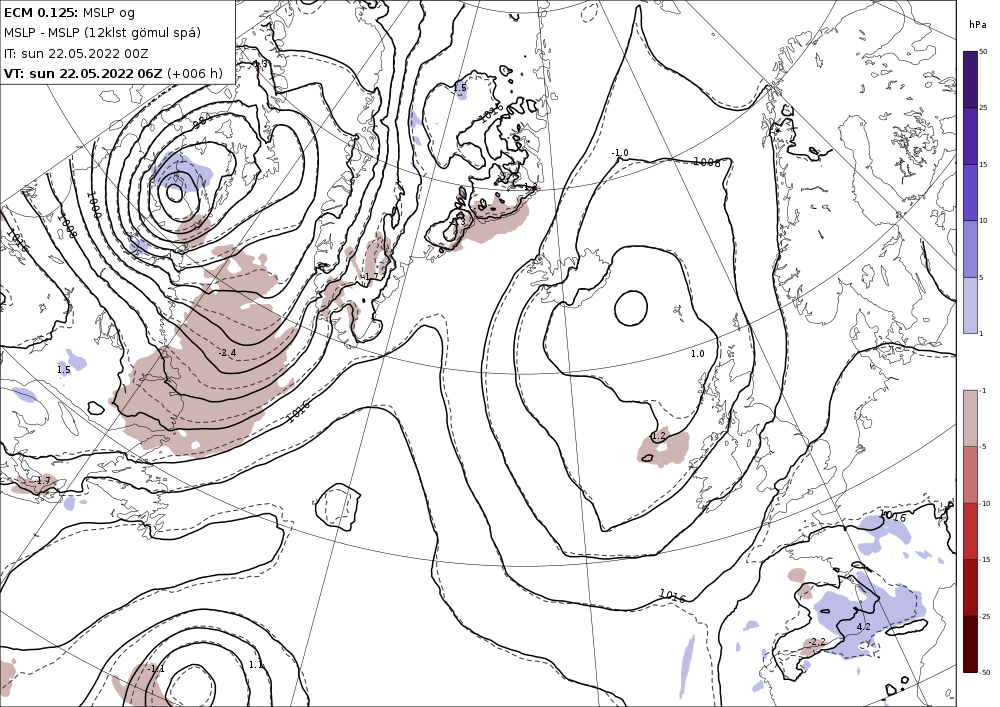Click the '-10' tick label on the red legend
The image size is (1000, 707).
tap(985, 503)
